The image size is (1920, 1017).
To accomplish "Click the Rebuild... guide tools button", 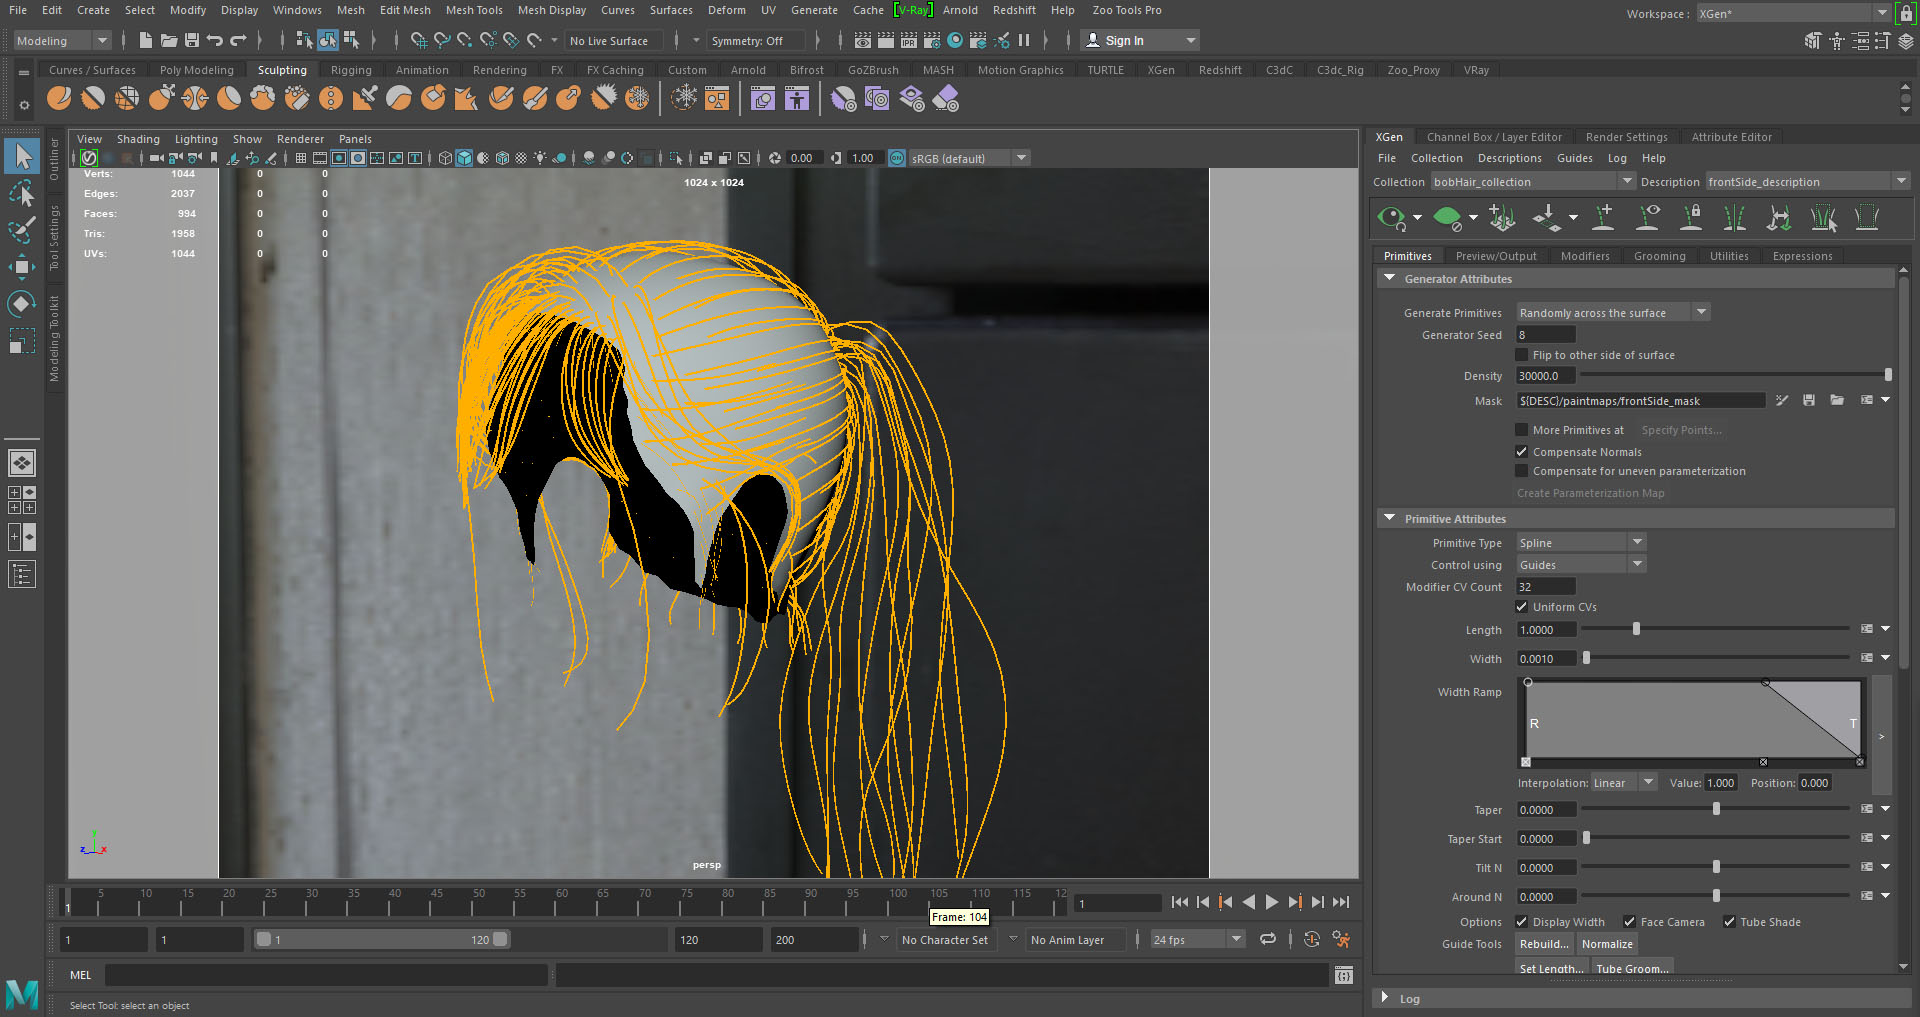I will click(1544, 944).
